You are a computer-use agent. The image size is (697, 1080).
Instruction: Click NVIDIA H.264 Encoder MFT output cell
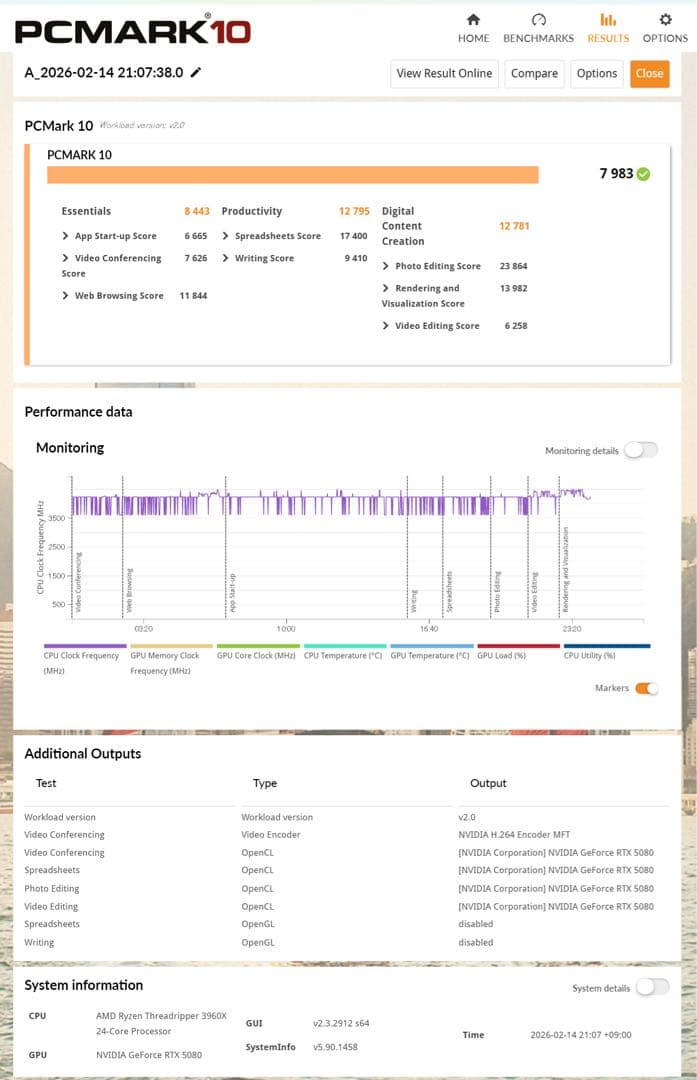click(x=514, y=834)
